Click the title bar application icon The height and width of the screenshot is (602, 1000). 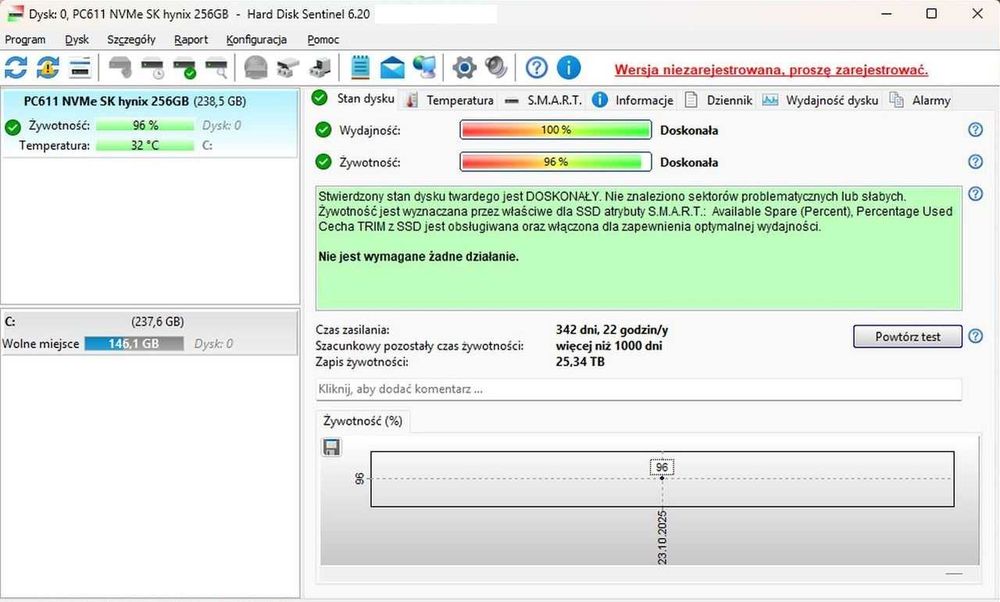click(15, 13)
